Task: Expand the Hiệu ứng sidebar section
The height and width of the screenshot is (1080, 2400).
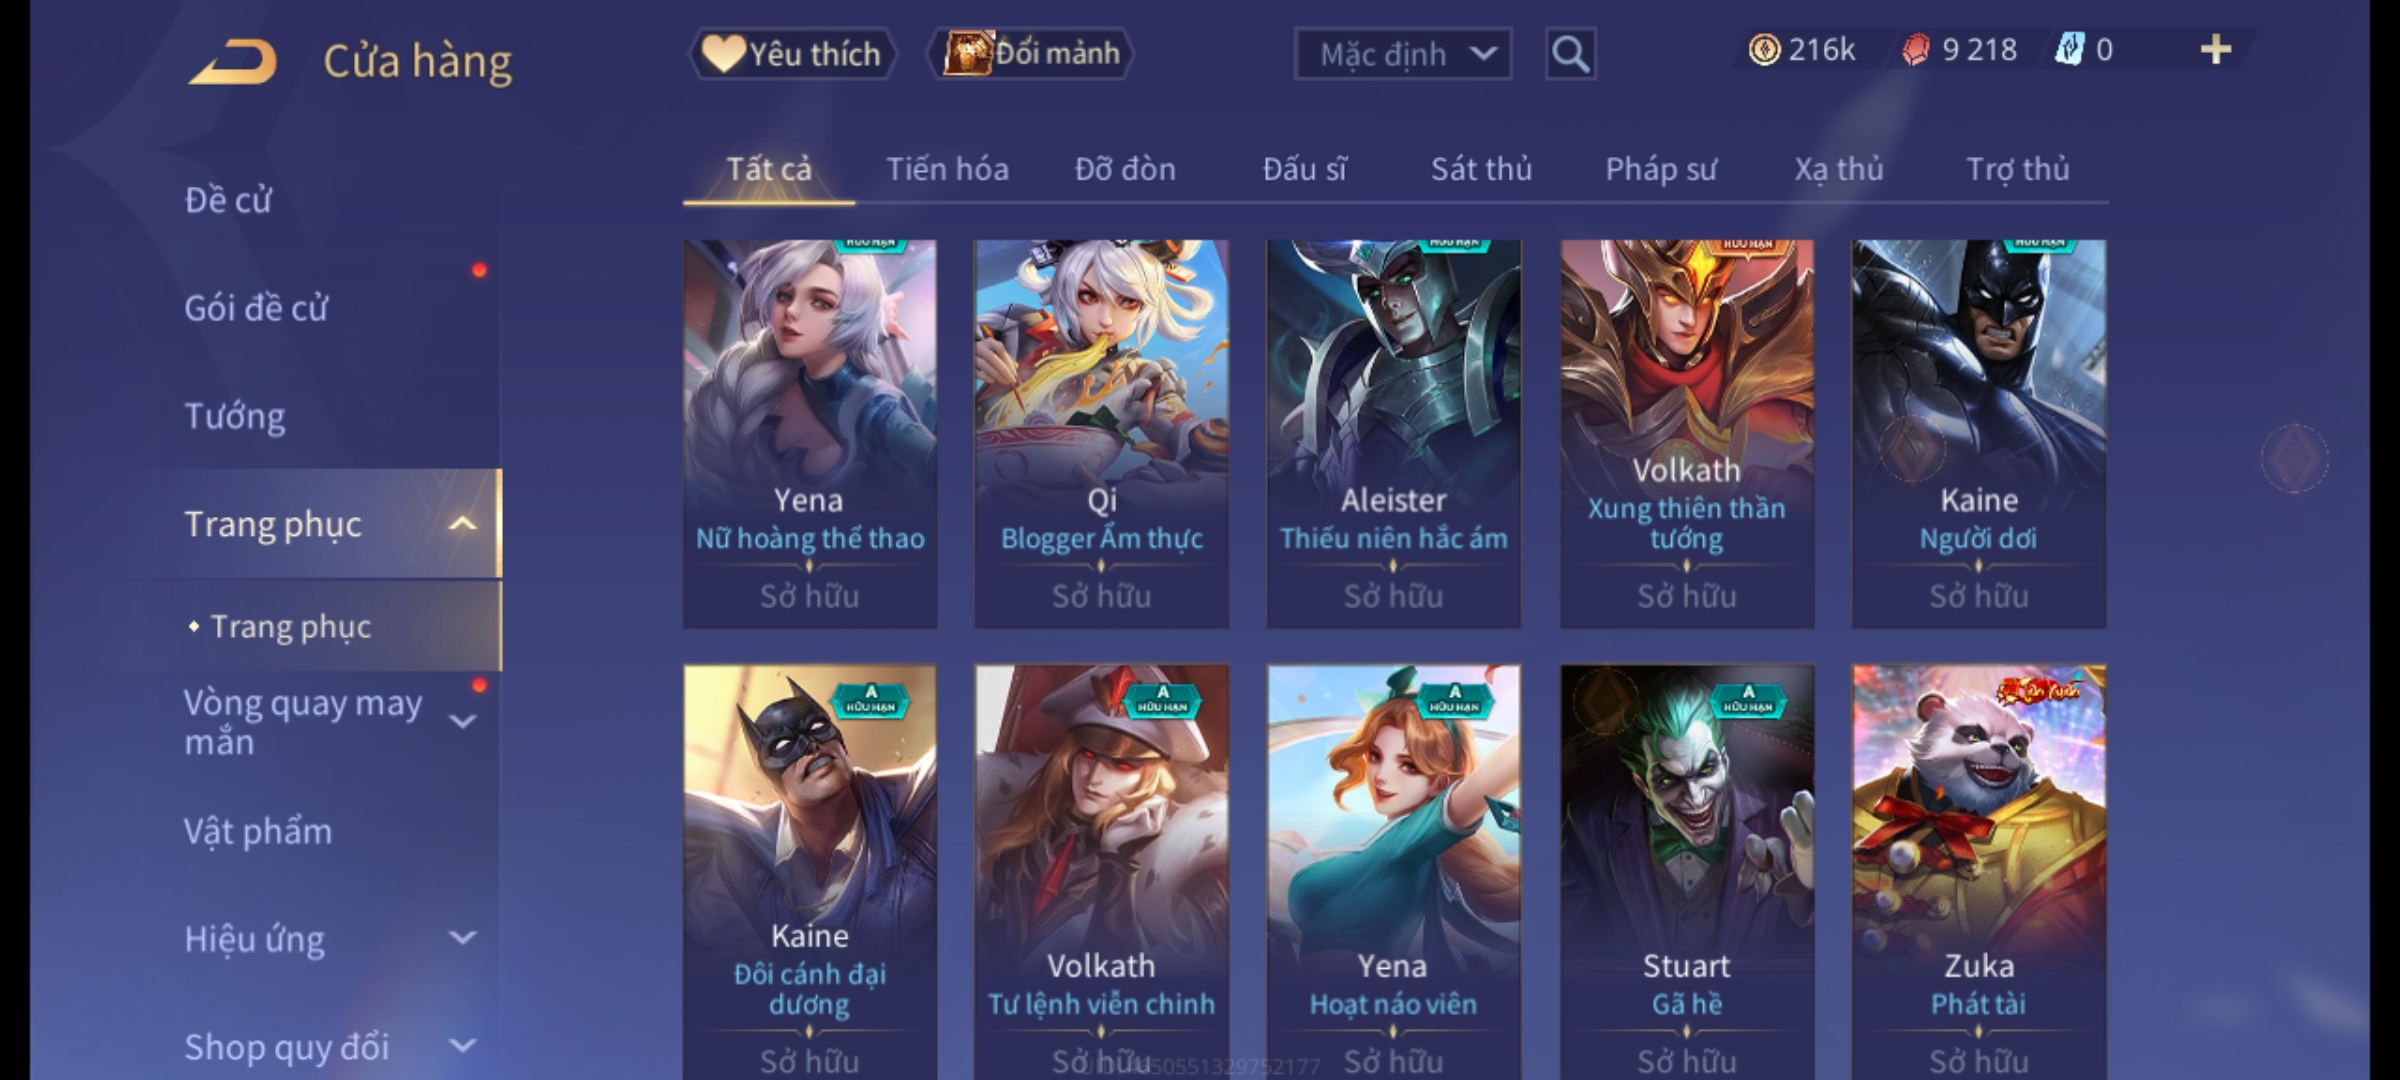Action: pyautogui.click(x=462, y=938)
